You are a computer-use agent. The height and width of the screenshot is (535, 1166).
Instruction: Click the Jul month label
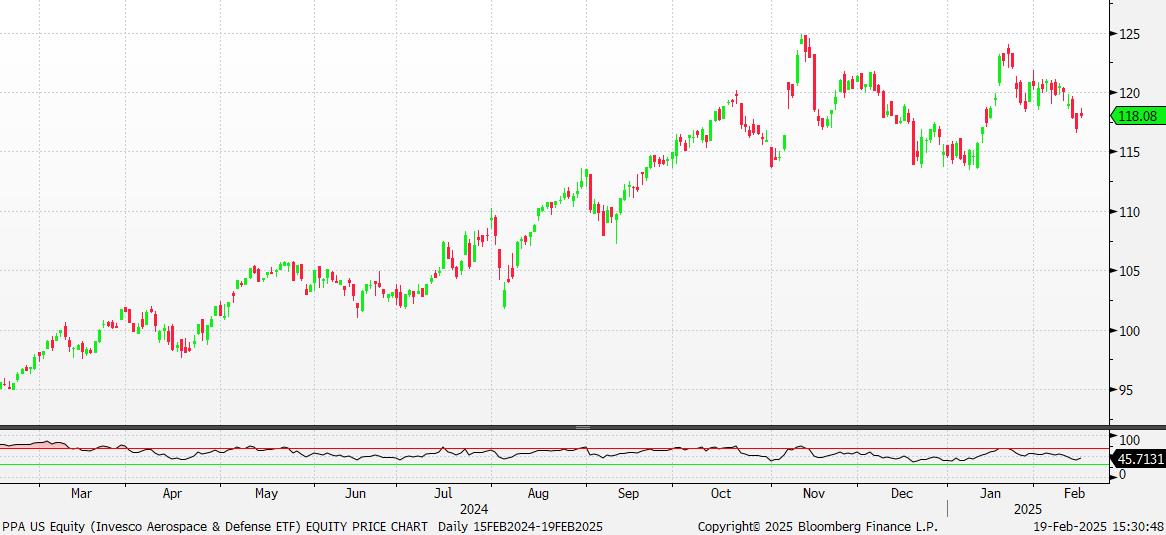point(442,493)
